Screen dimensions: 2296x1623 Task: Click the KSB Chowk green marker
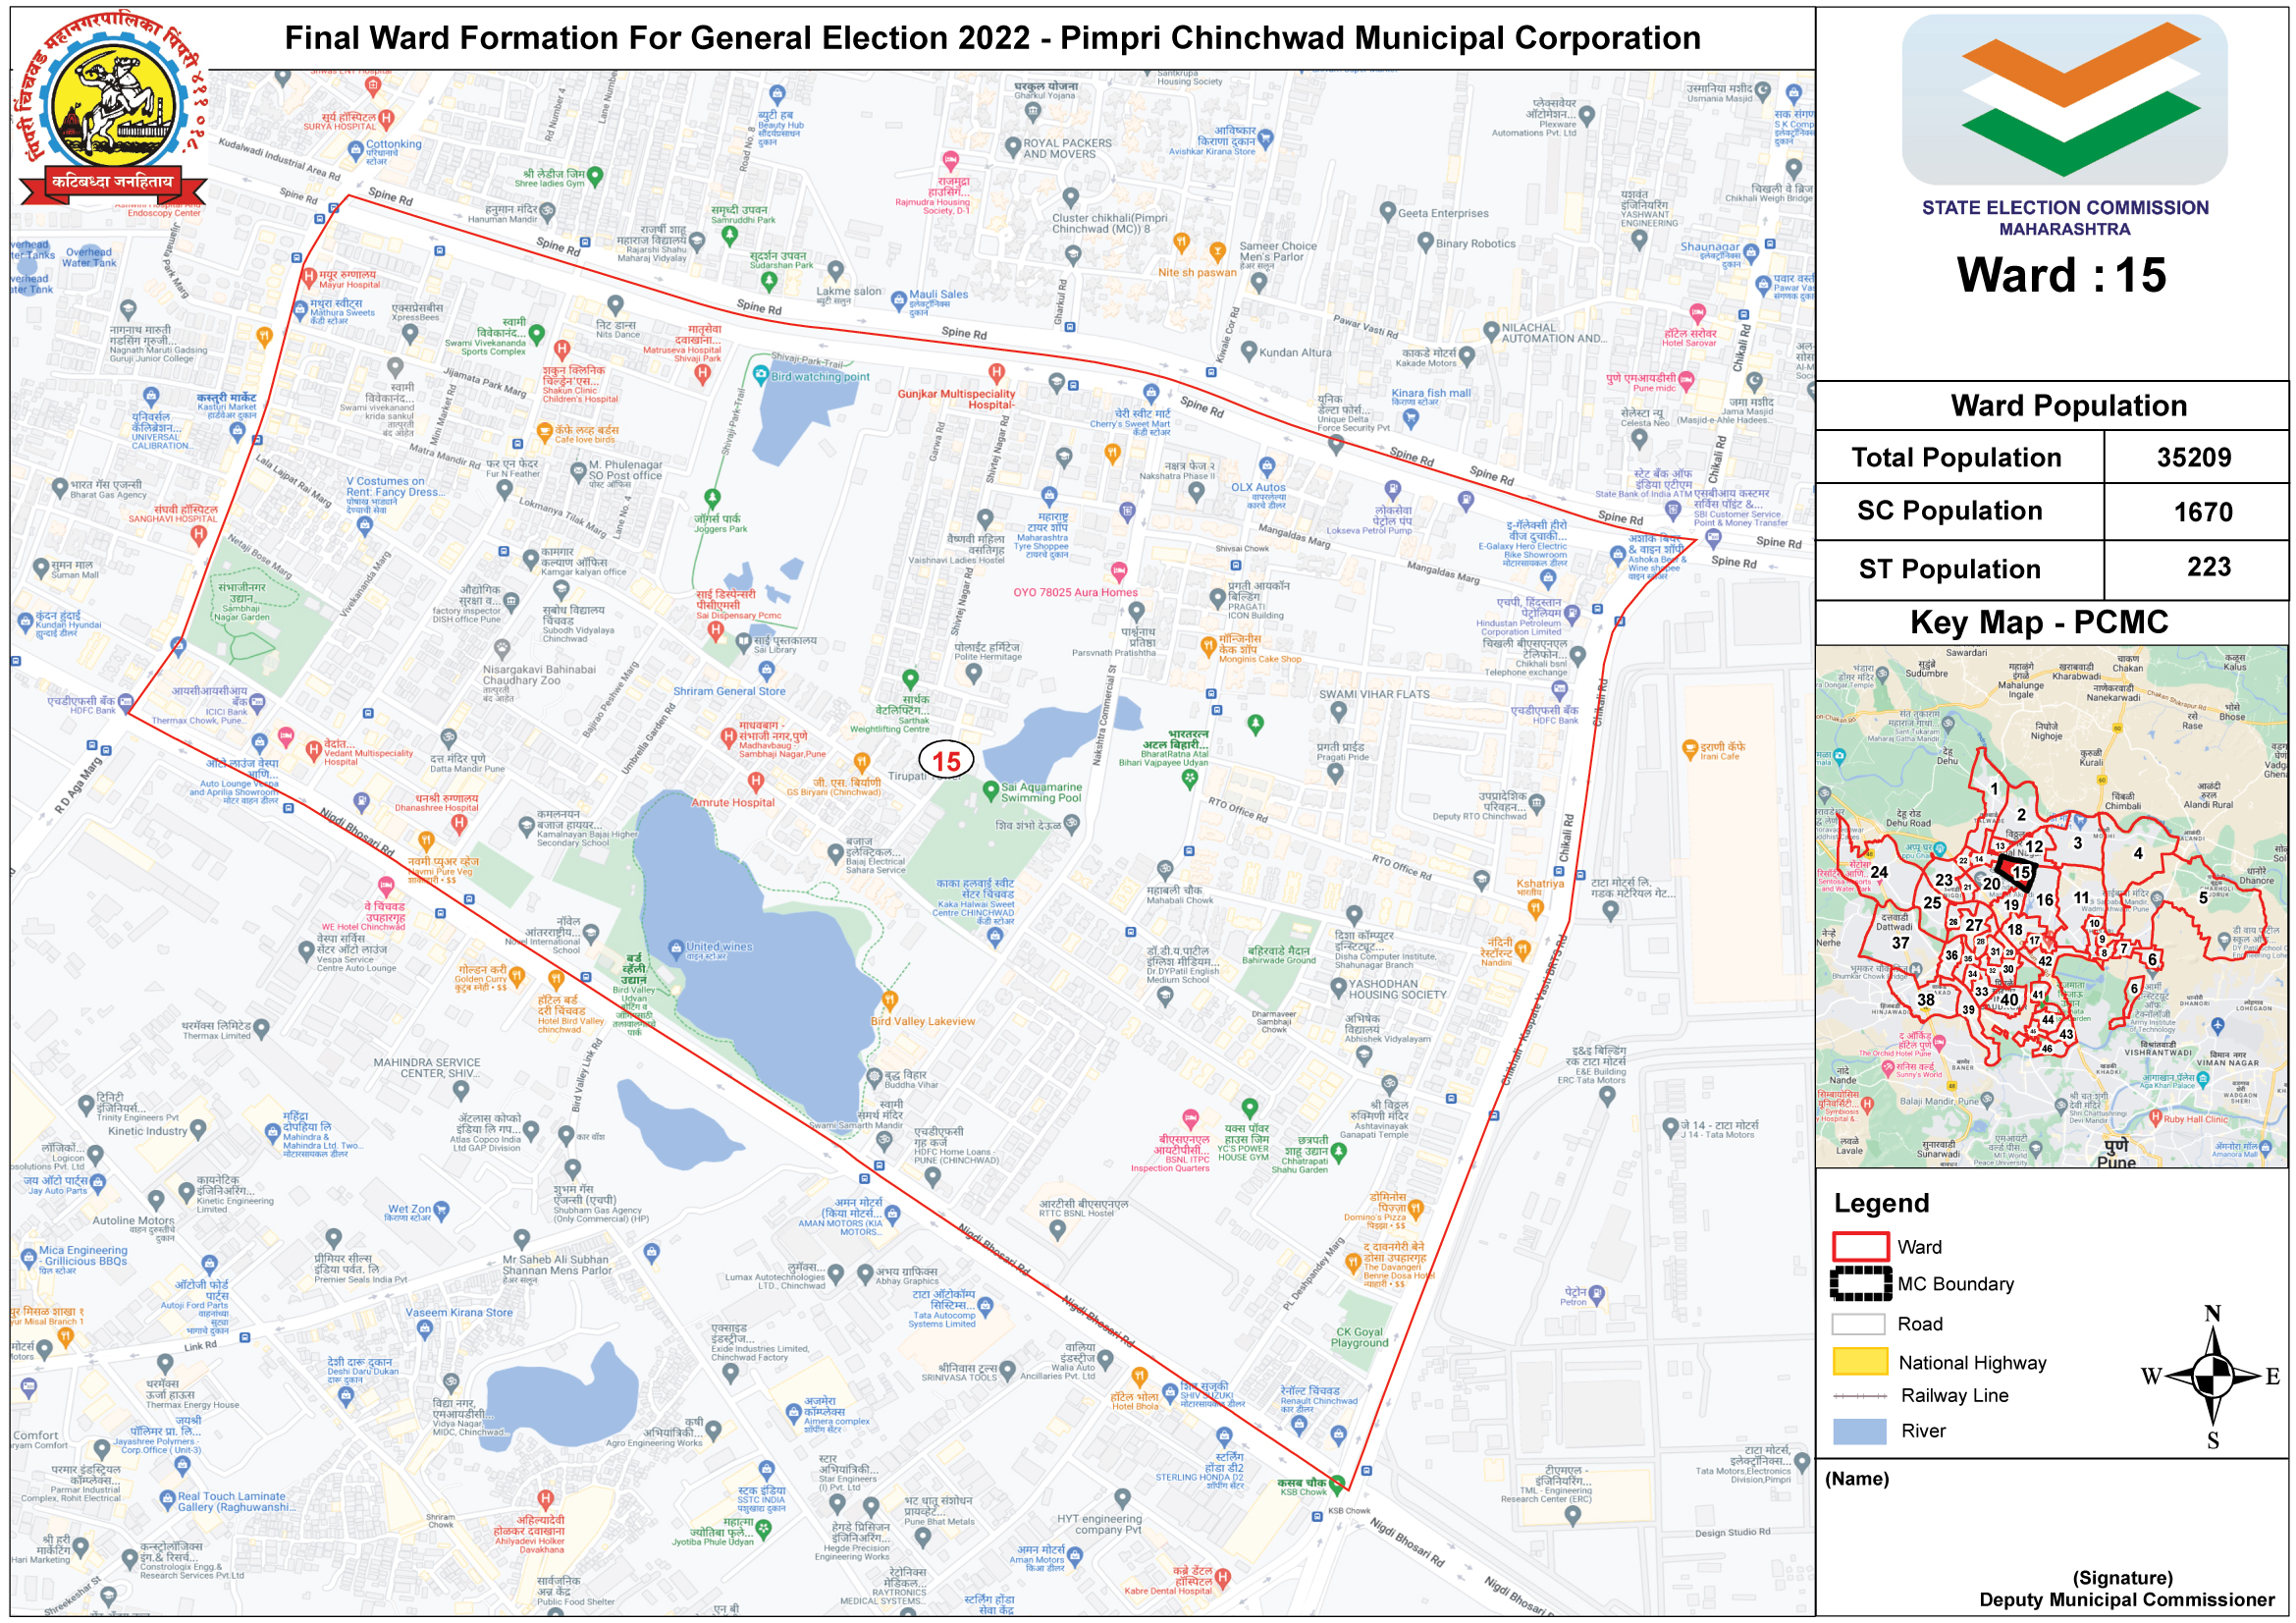[1337, 1484]
